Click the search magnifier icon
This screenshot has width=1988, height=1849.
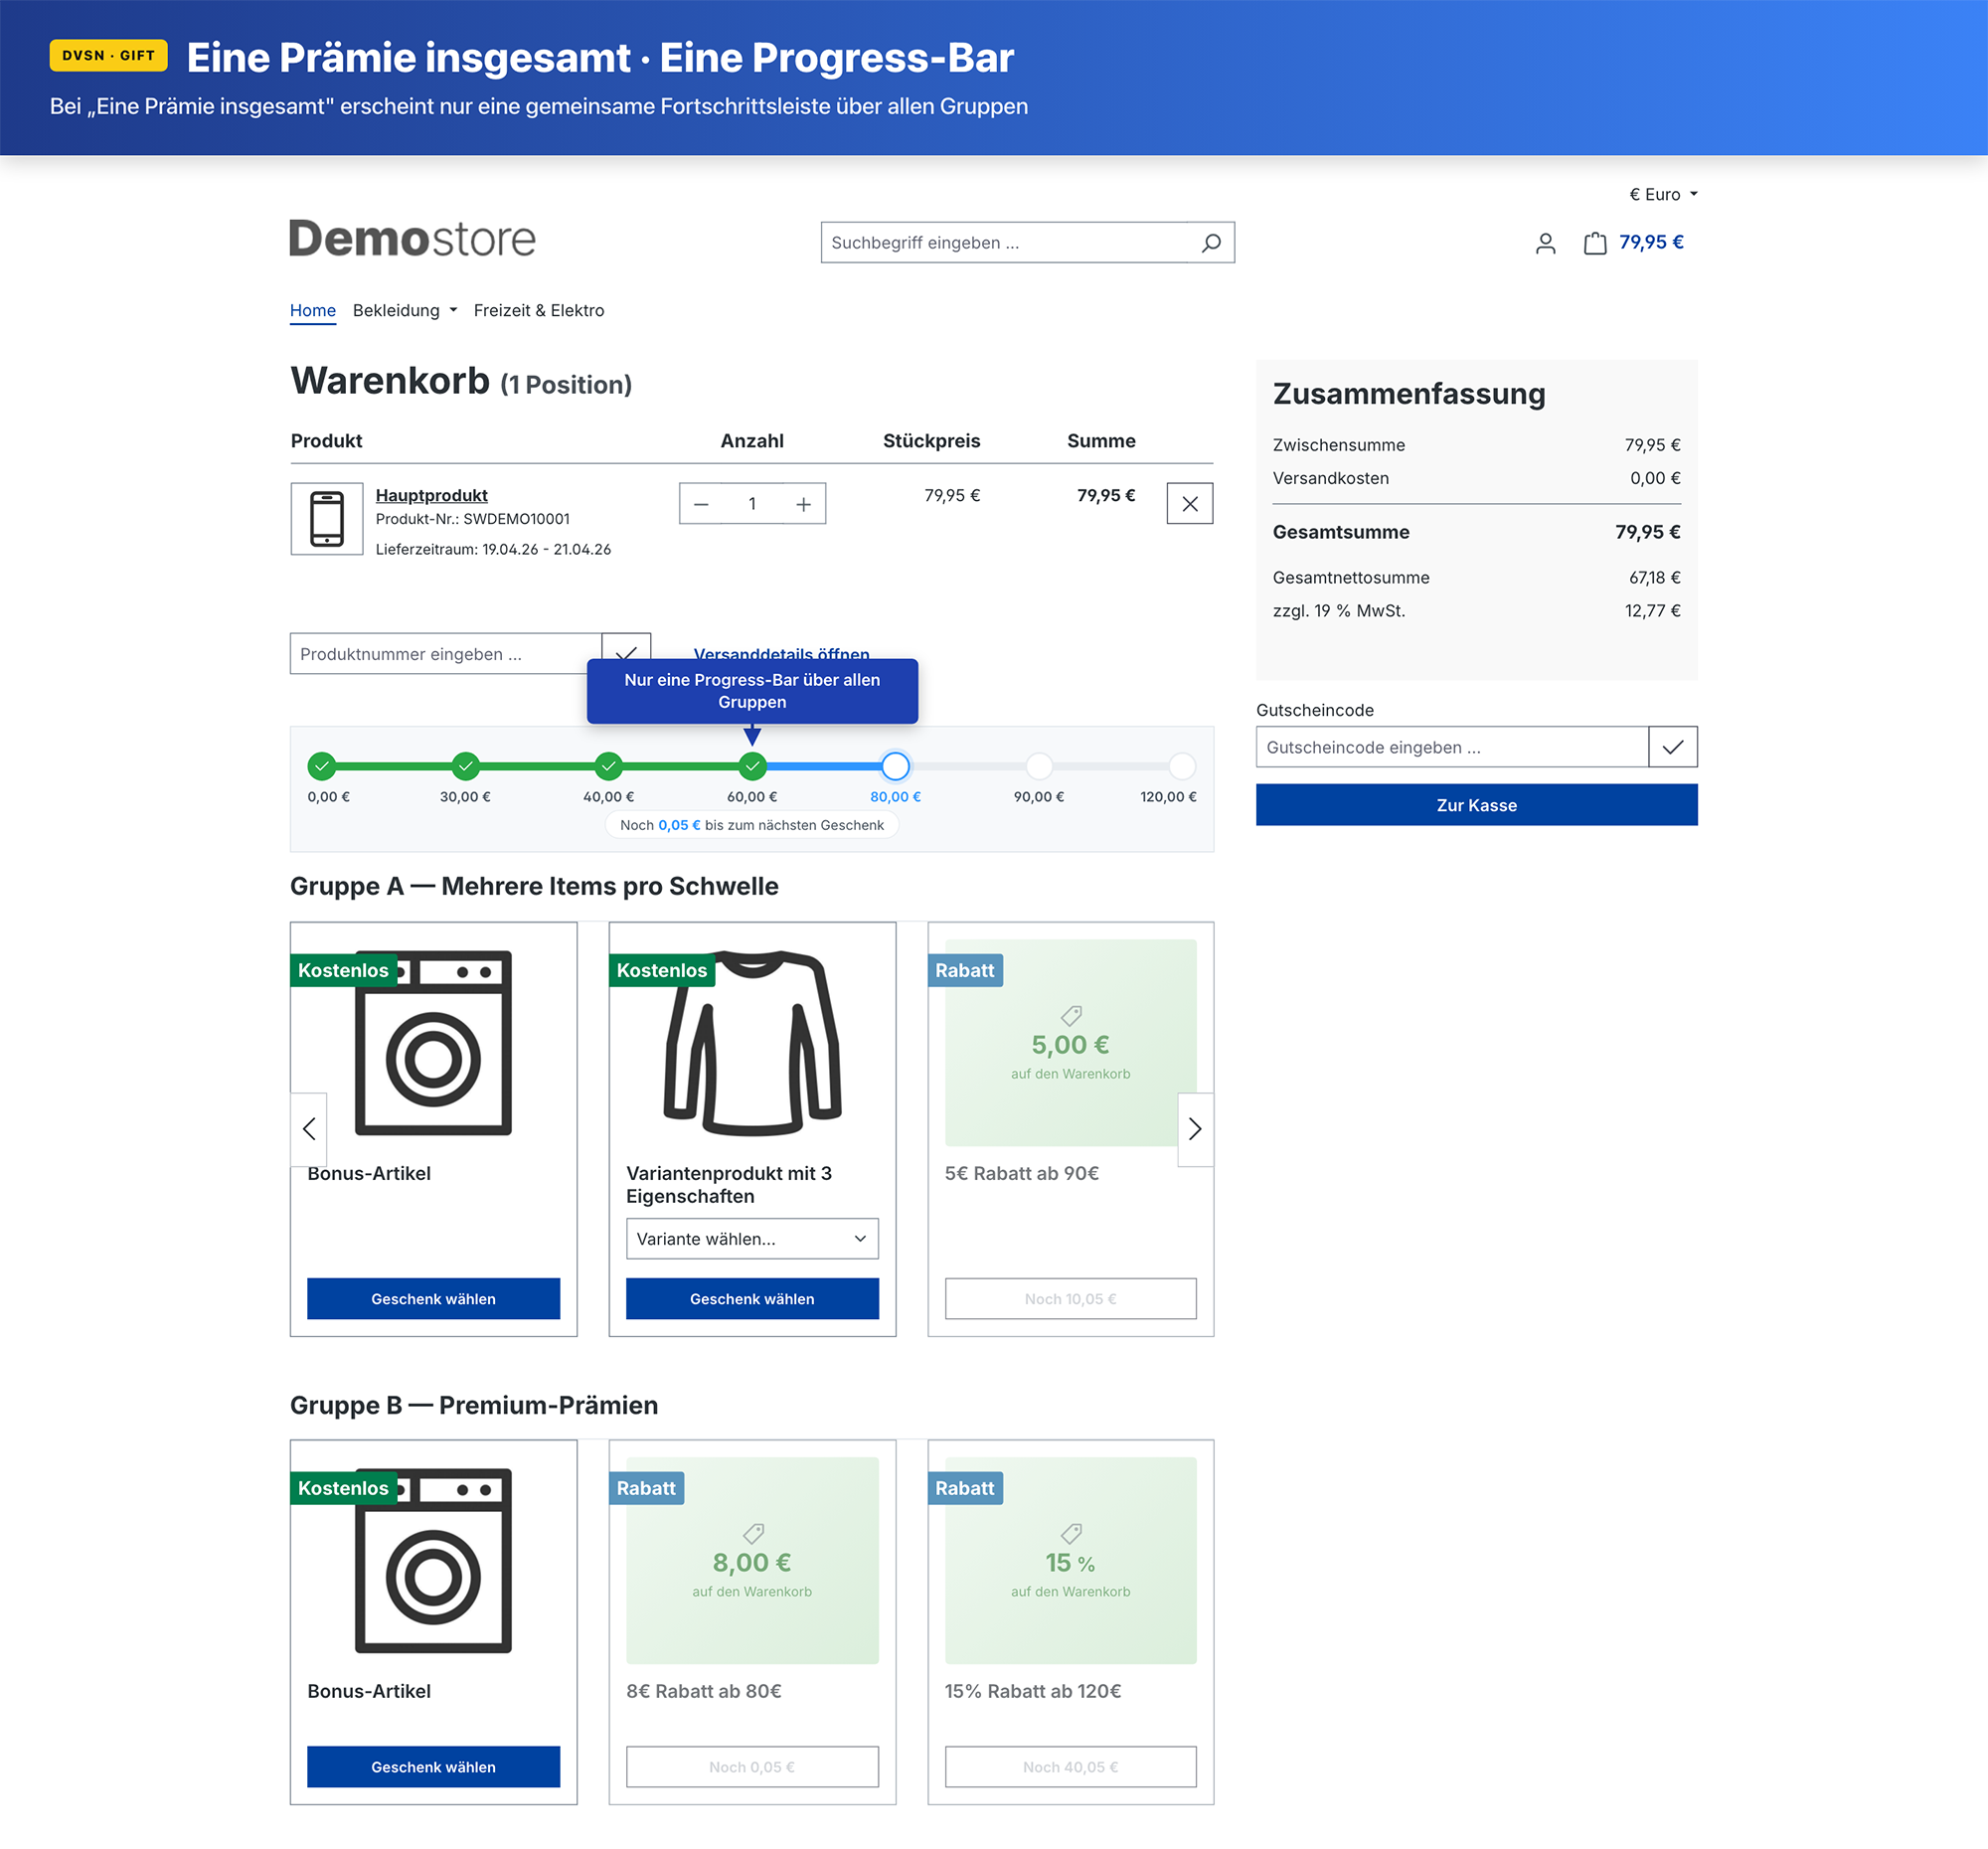[1210, 243]
